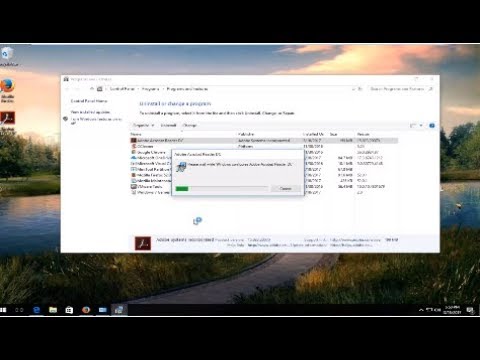The width and height of the screenshot is (480, 360).
Task: Open Task View on the taskbar
Action: click(19, 310)
